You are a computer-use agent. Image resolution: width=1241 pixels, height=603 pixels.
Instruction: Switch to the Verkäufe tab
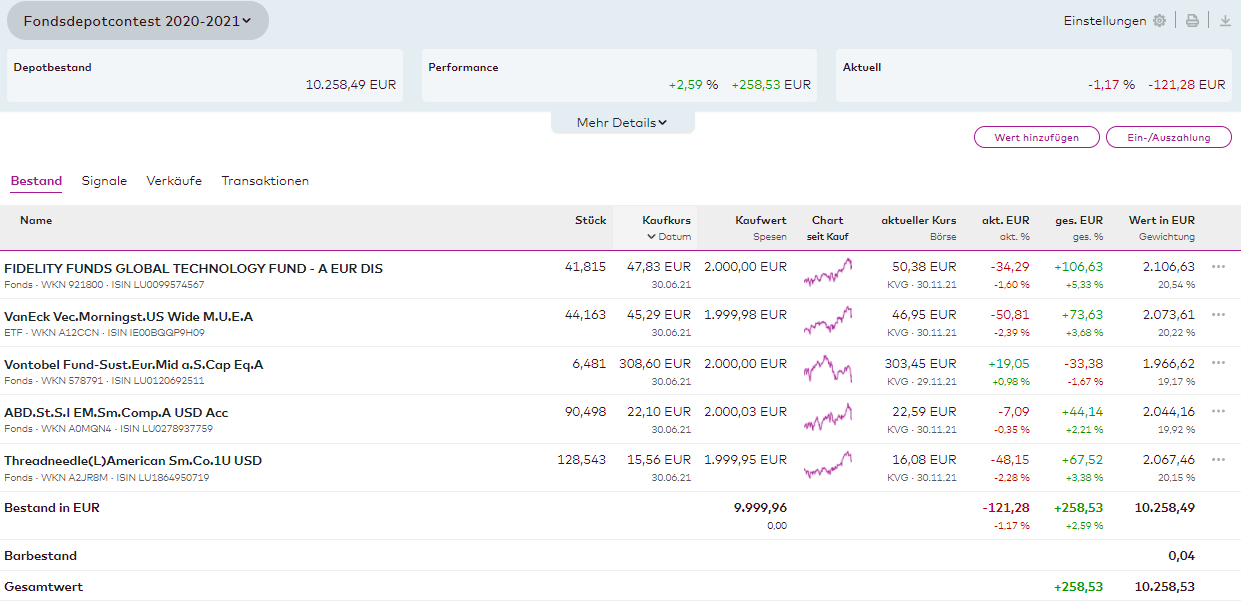tap(174, 181)
